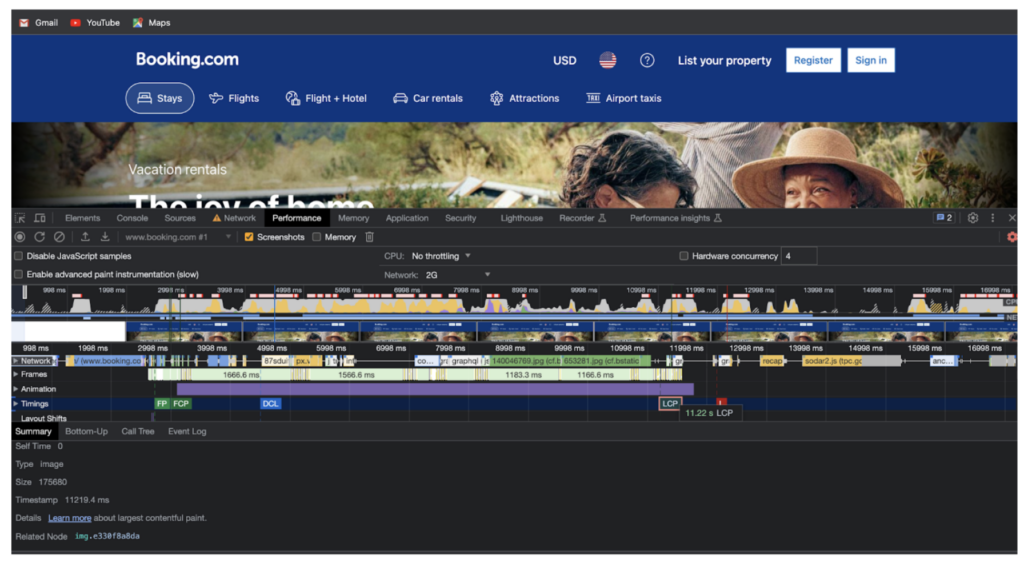Click the collect garbage trash icon
This screenshot has width=1024, height=563.
click(x=369, y=237)
